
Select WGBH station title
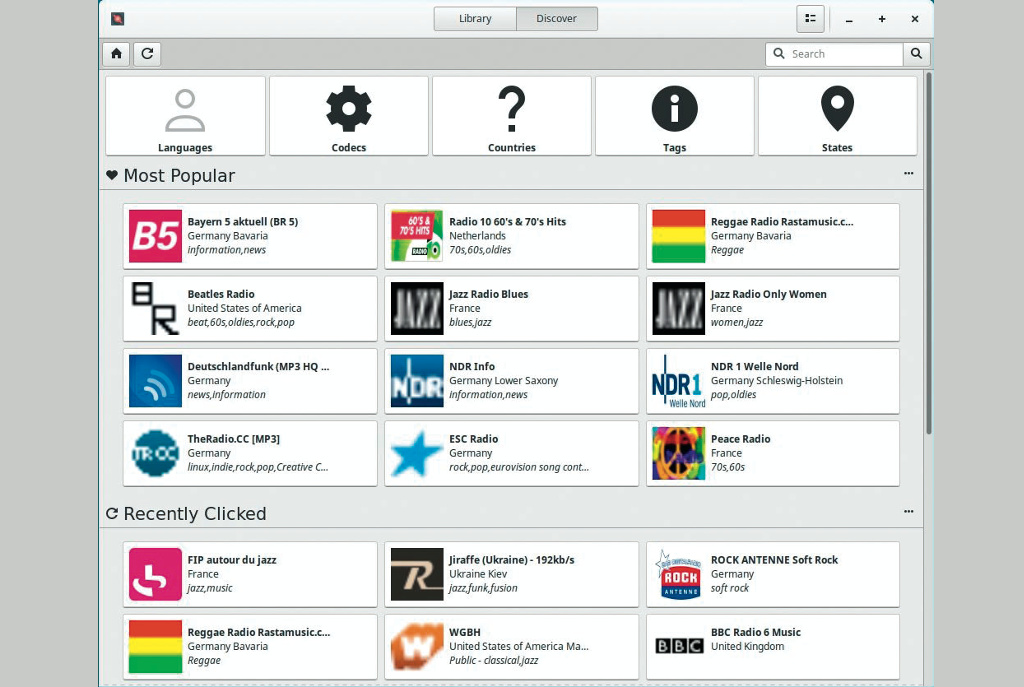coord(465,633)
